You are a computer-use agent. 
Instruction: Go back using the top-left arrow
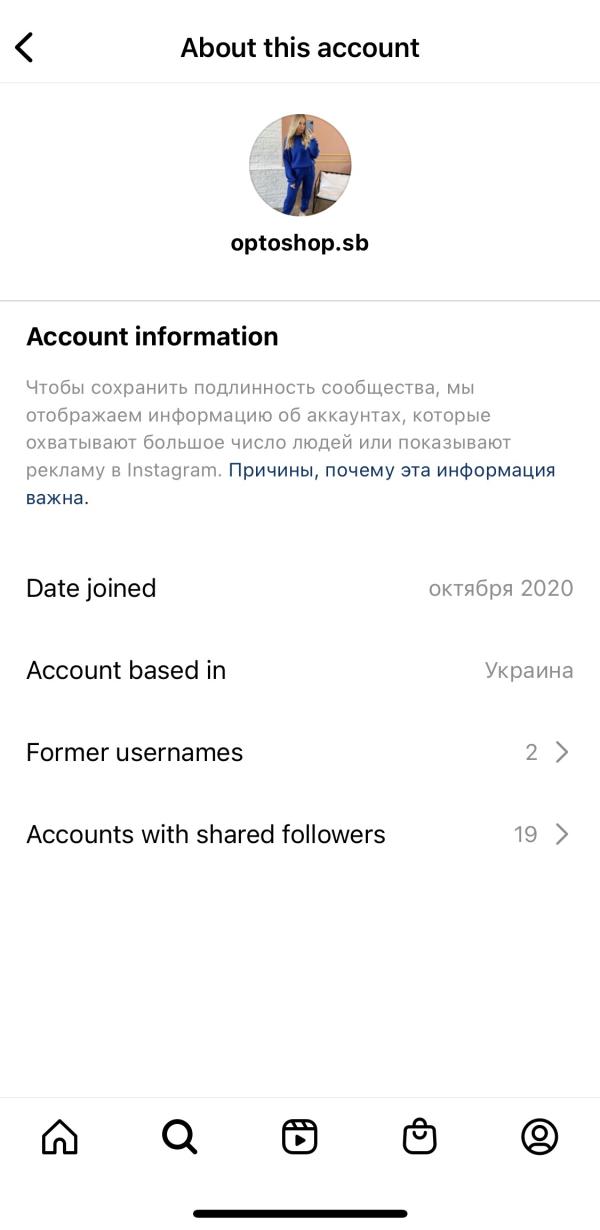(x=24, y=47)
